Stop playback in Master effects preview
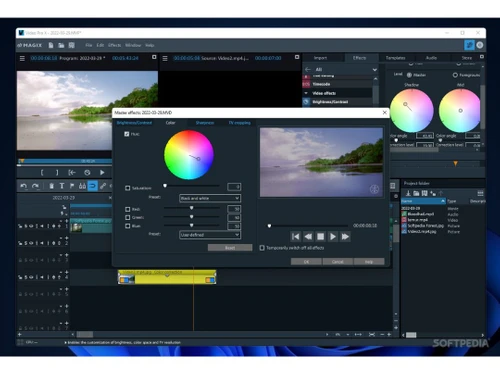Image resolution: width=500 pixels, height=375 pixels. [x=320, y=237]
